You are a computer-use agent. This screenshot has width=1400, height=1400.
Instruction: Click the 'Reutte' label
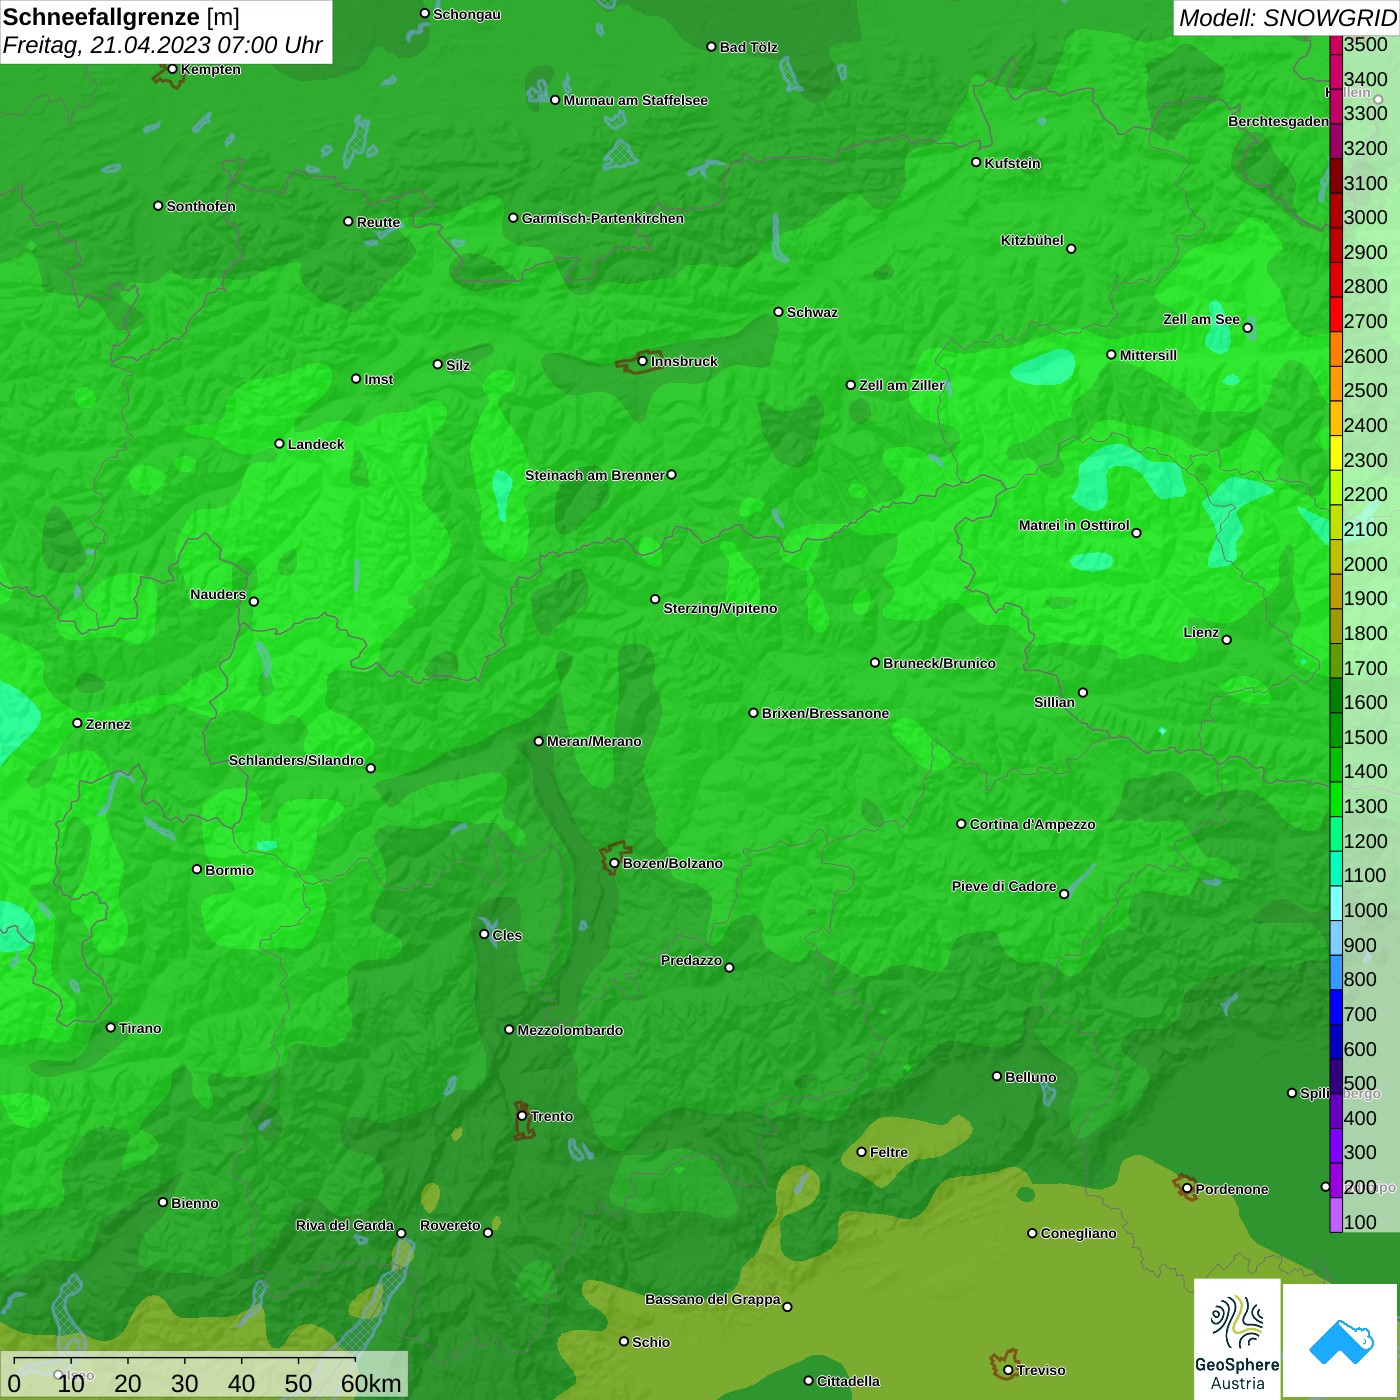378,222
